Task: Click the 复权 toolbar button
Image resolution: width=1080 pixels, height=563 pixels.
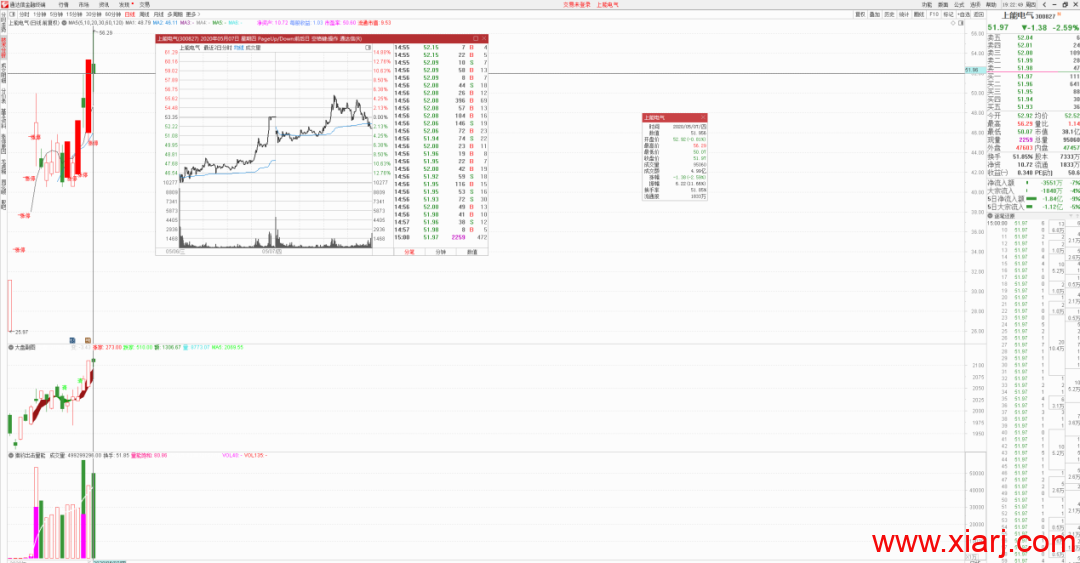Action: (x=860, y=14)
